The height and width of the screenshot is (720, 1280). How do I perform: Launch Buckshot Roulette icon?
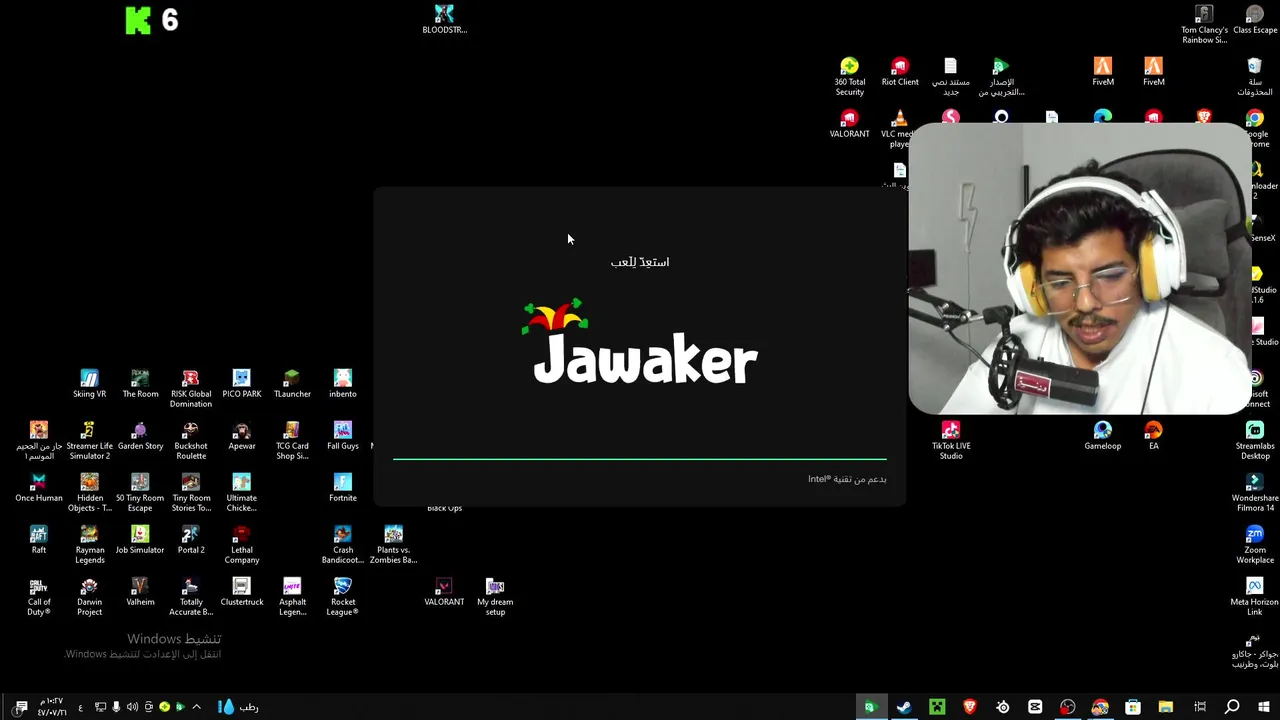click(191, 440)
